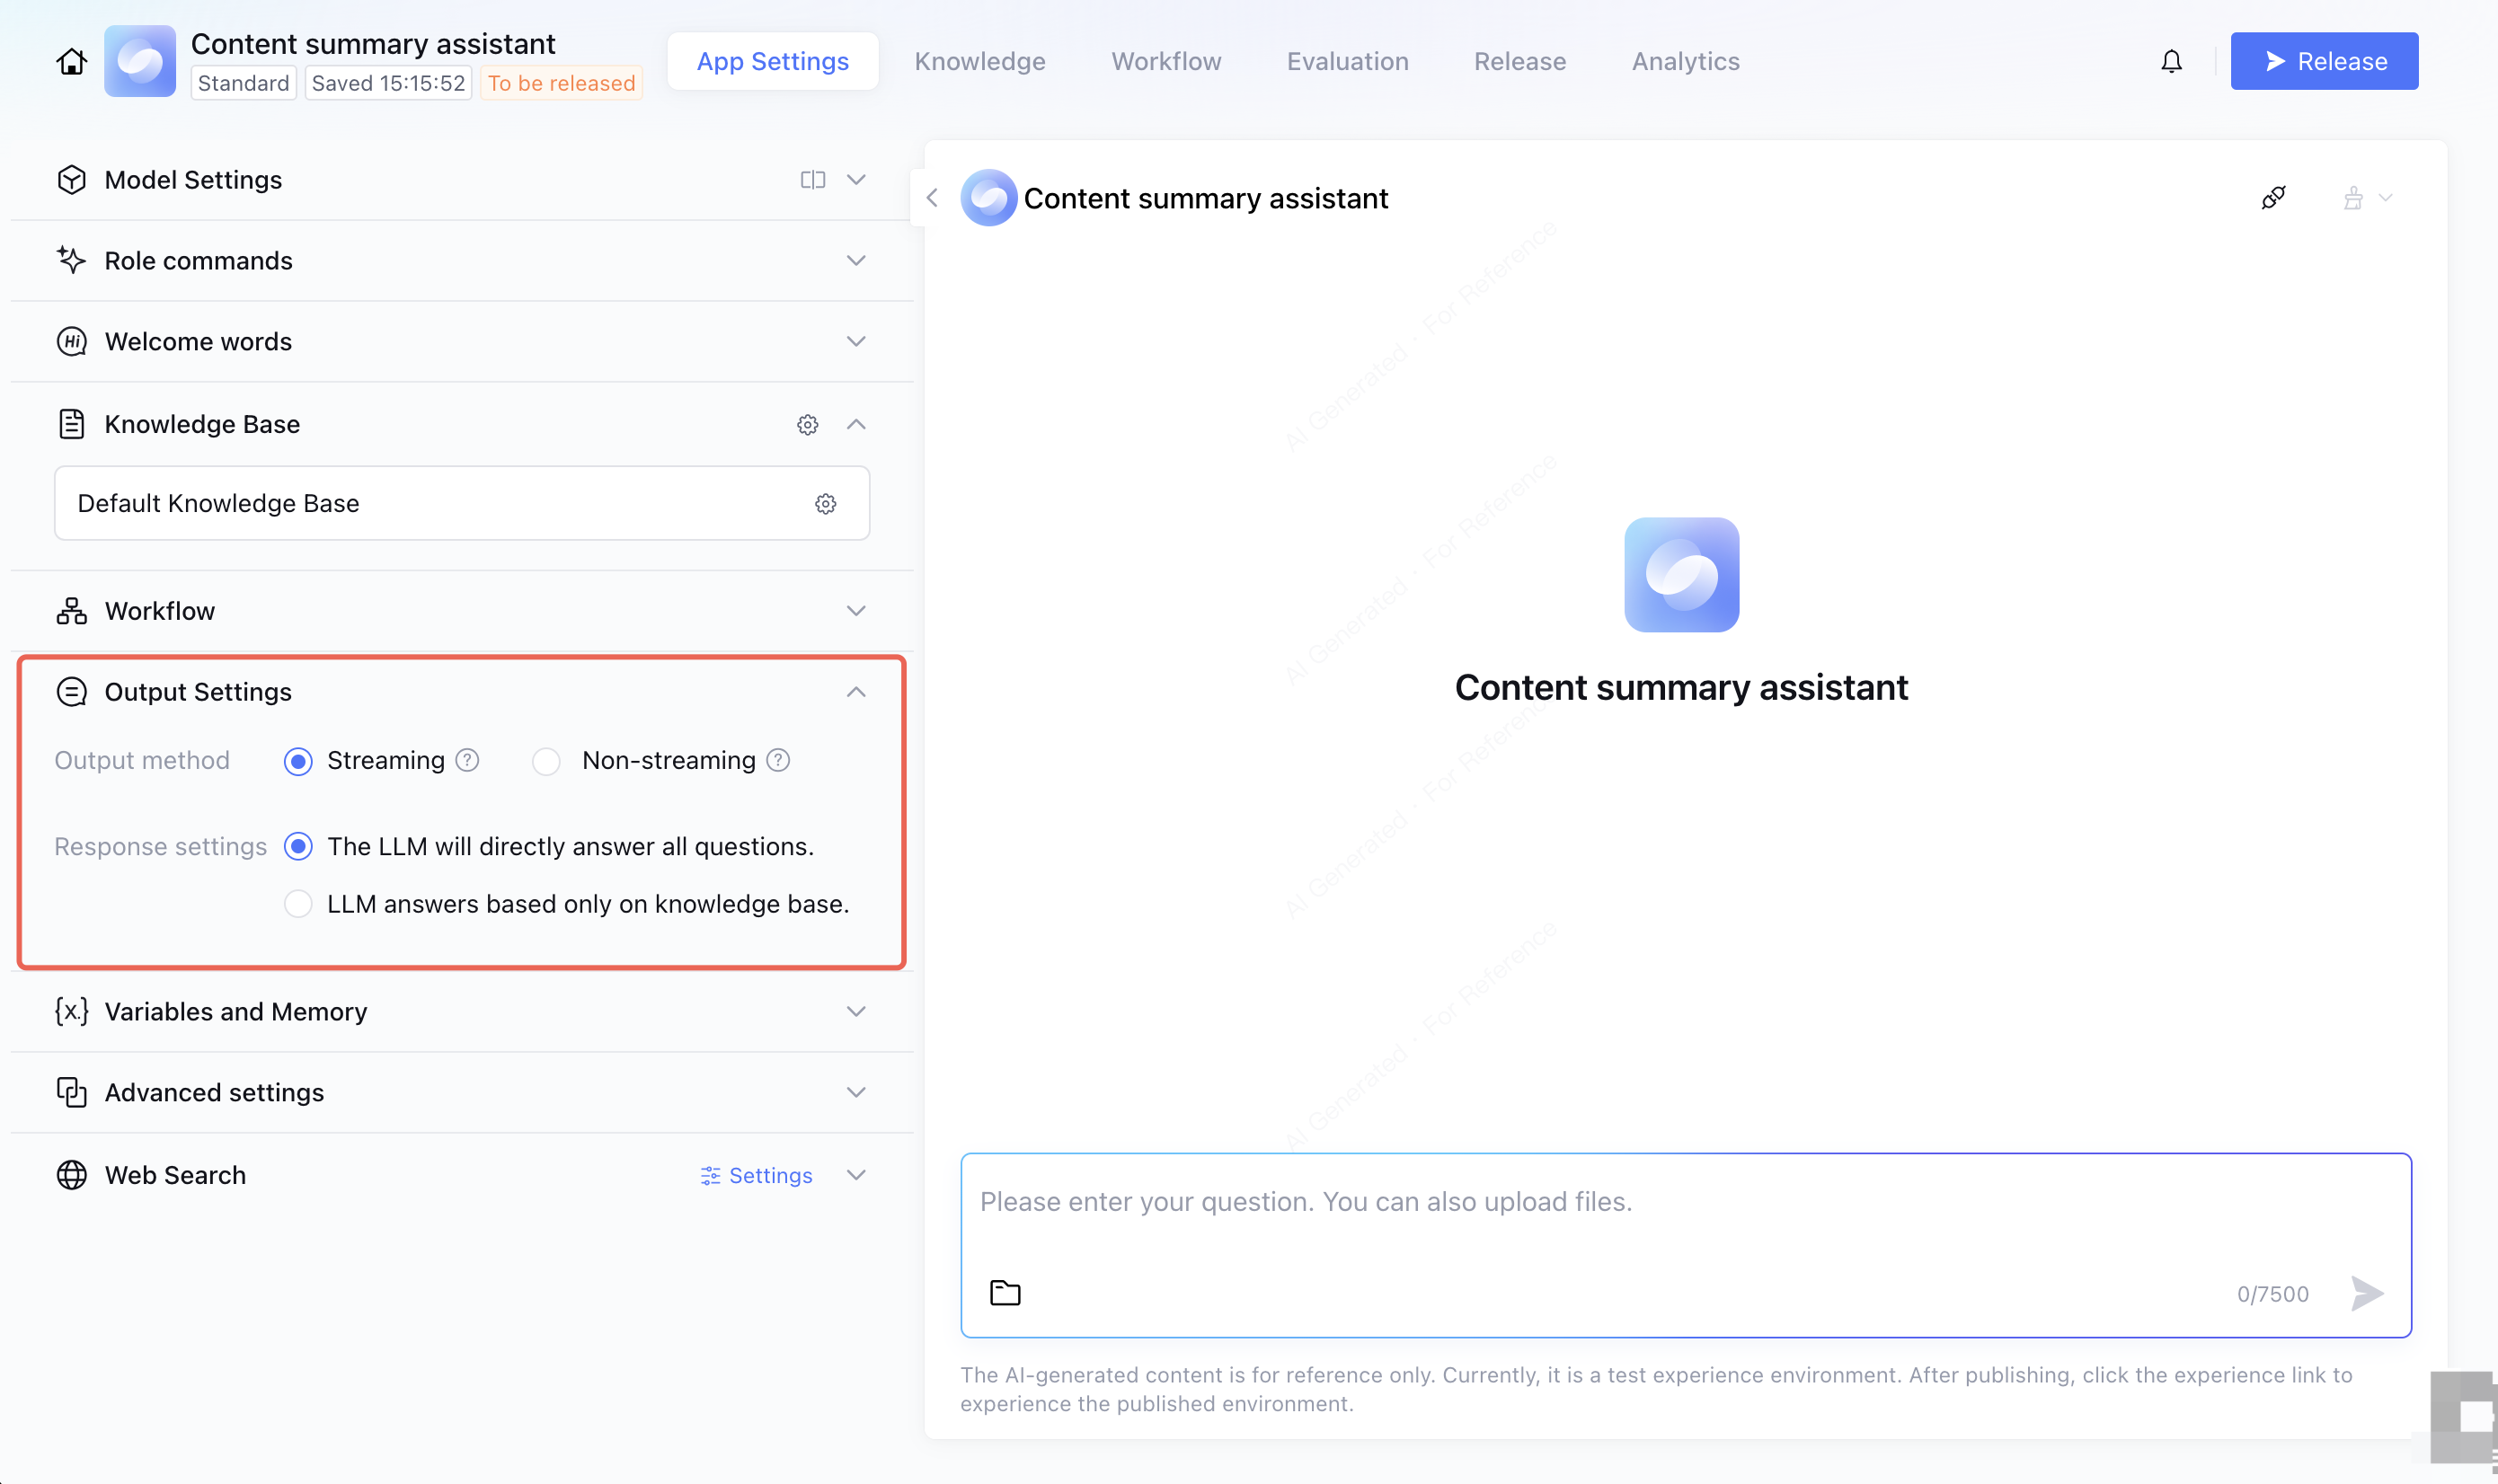The height and width of the screenshot is (1484, 2498).
Task: Click the folder upload icon in chat input
Action: point(1005,1293)
